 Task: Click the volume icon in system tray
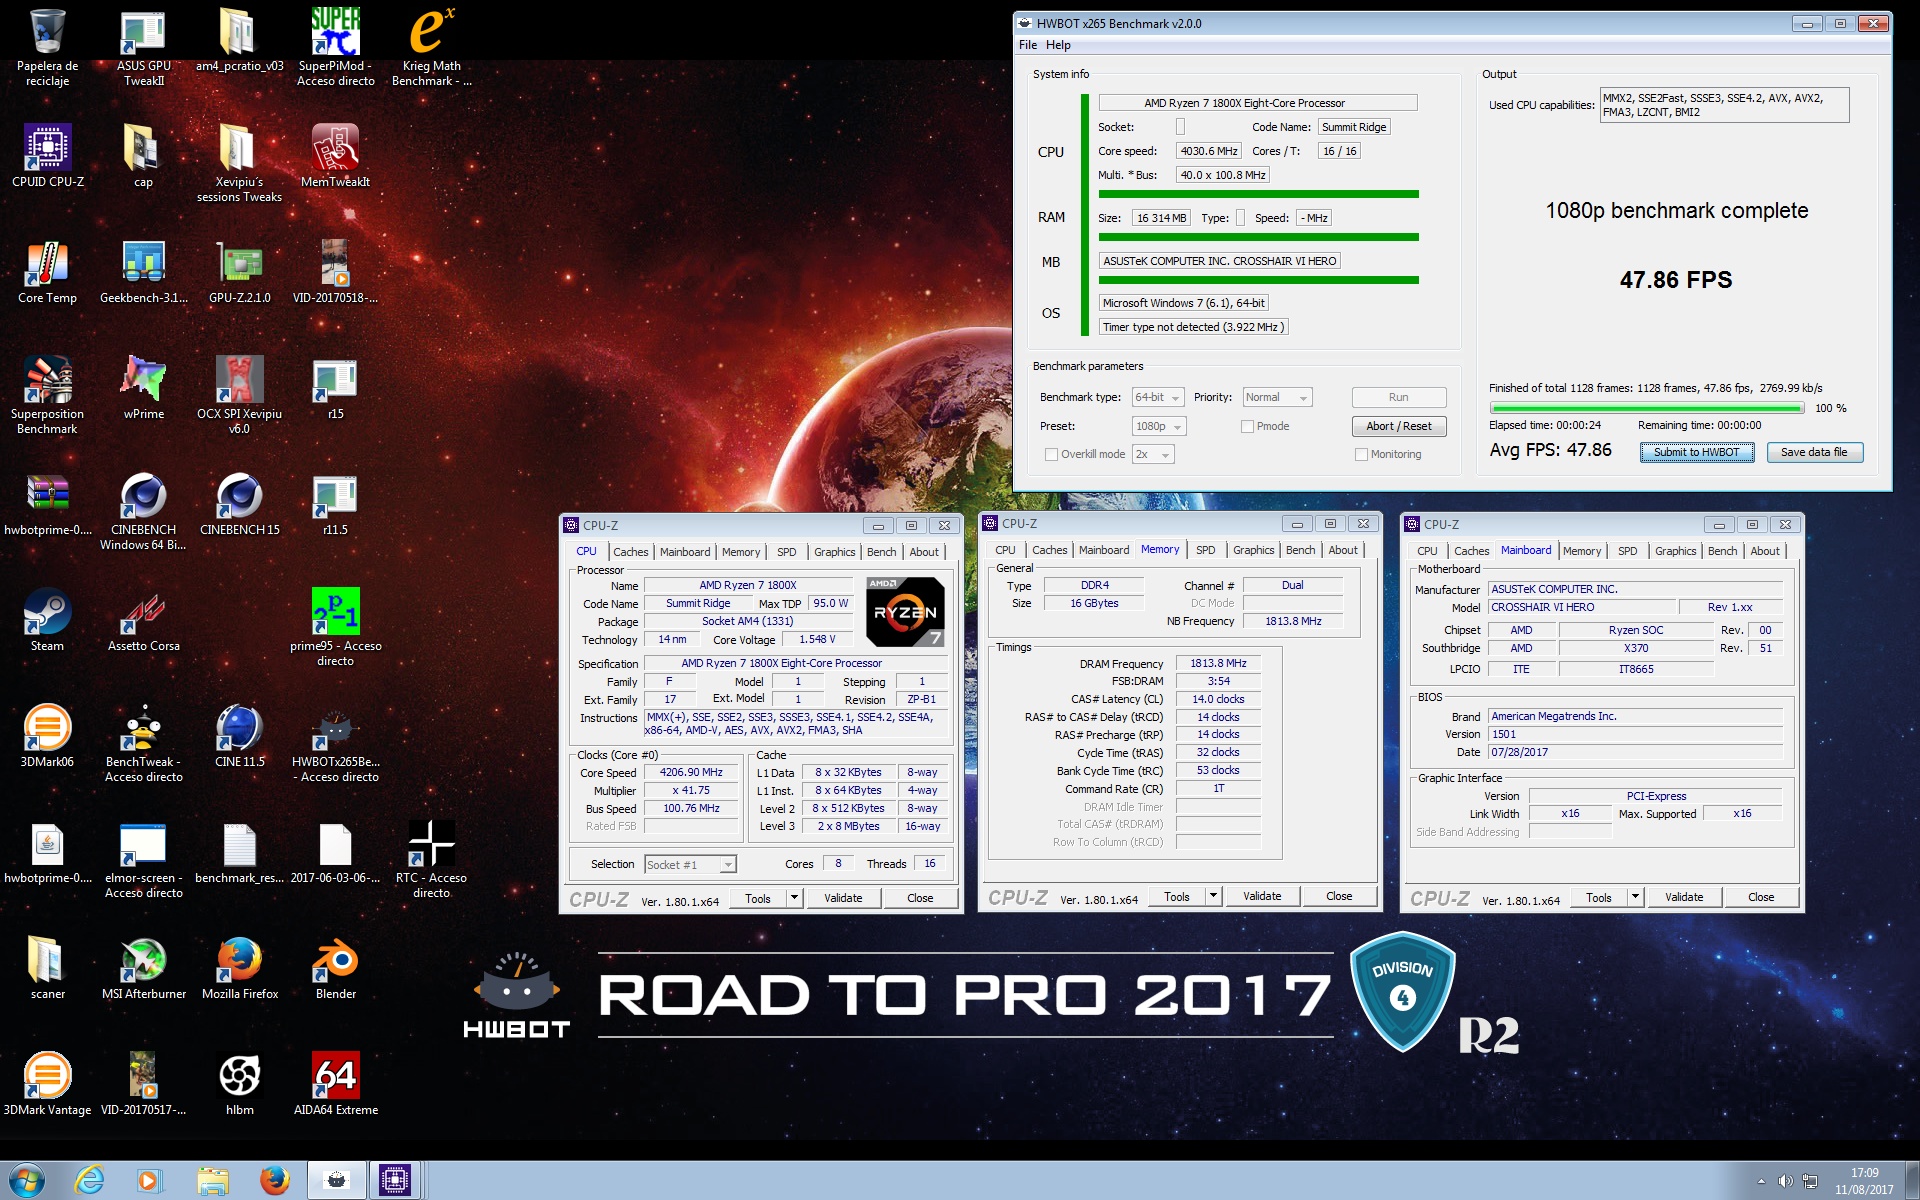click(x=1785, y=1181)
